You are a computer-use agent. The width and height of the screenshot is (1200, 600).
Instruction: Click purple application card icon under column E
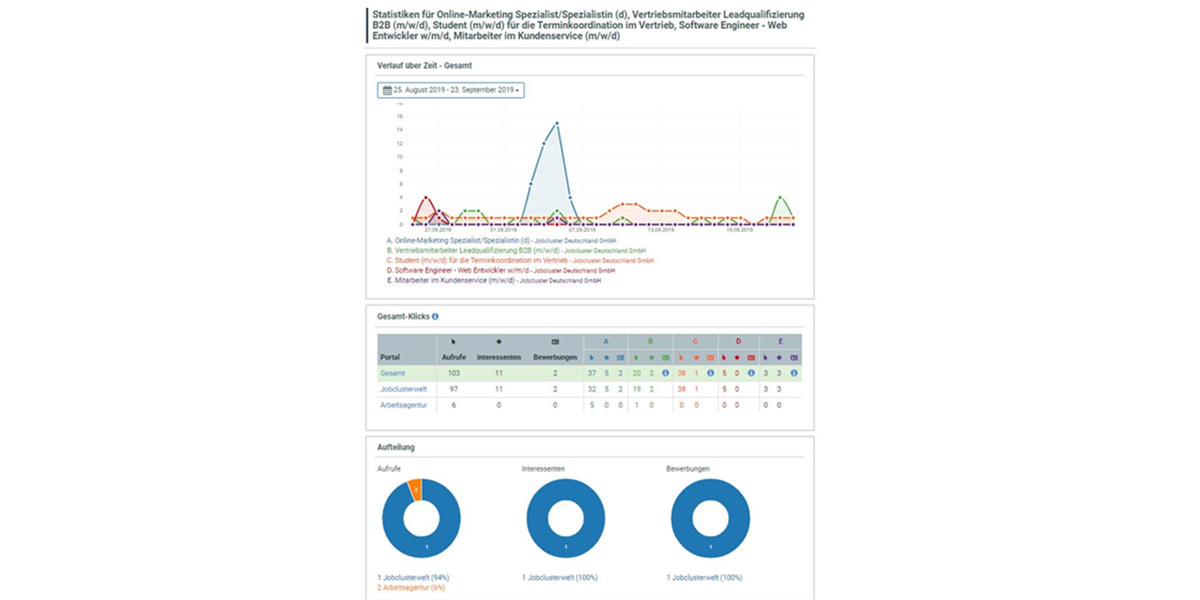click(794, 357)
